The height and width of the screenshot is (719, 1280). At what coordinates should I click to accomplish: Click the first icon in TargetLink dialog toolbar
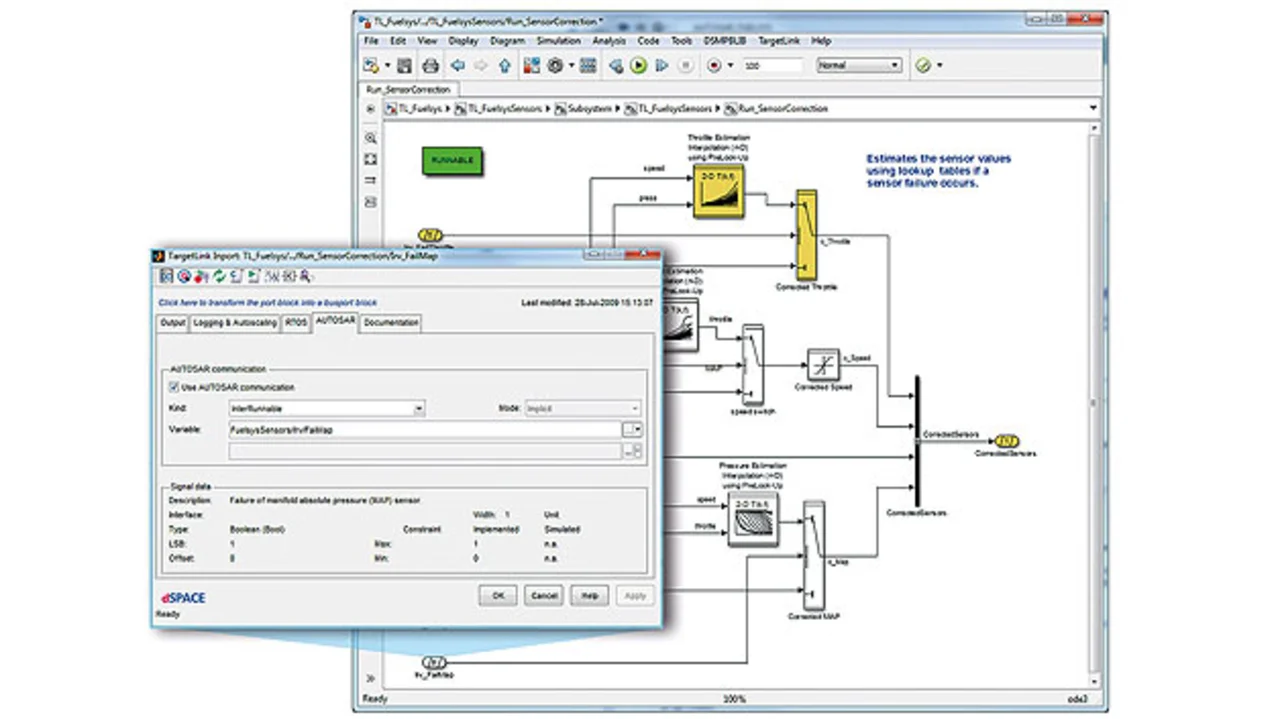pos(167,275)
